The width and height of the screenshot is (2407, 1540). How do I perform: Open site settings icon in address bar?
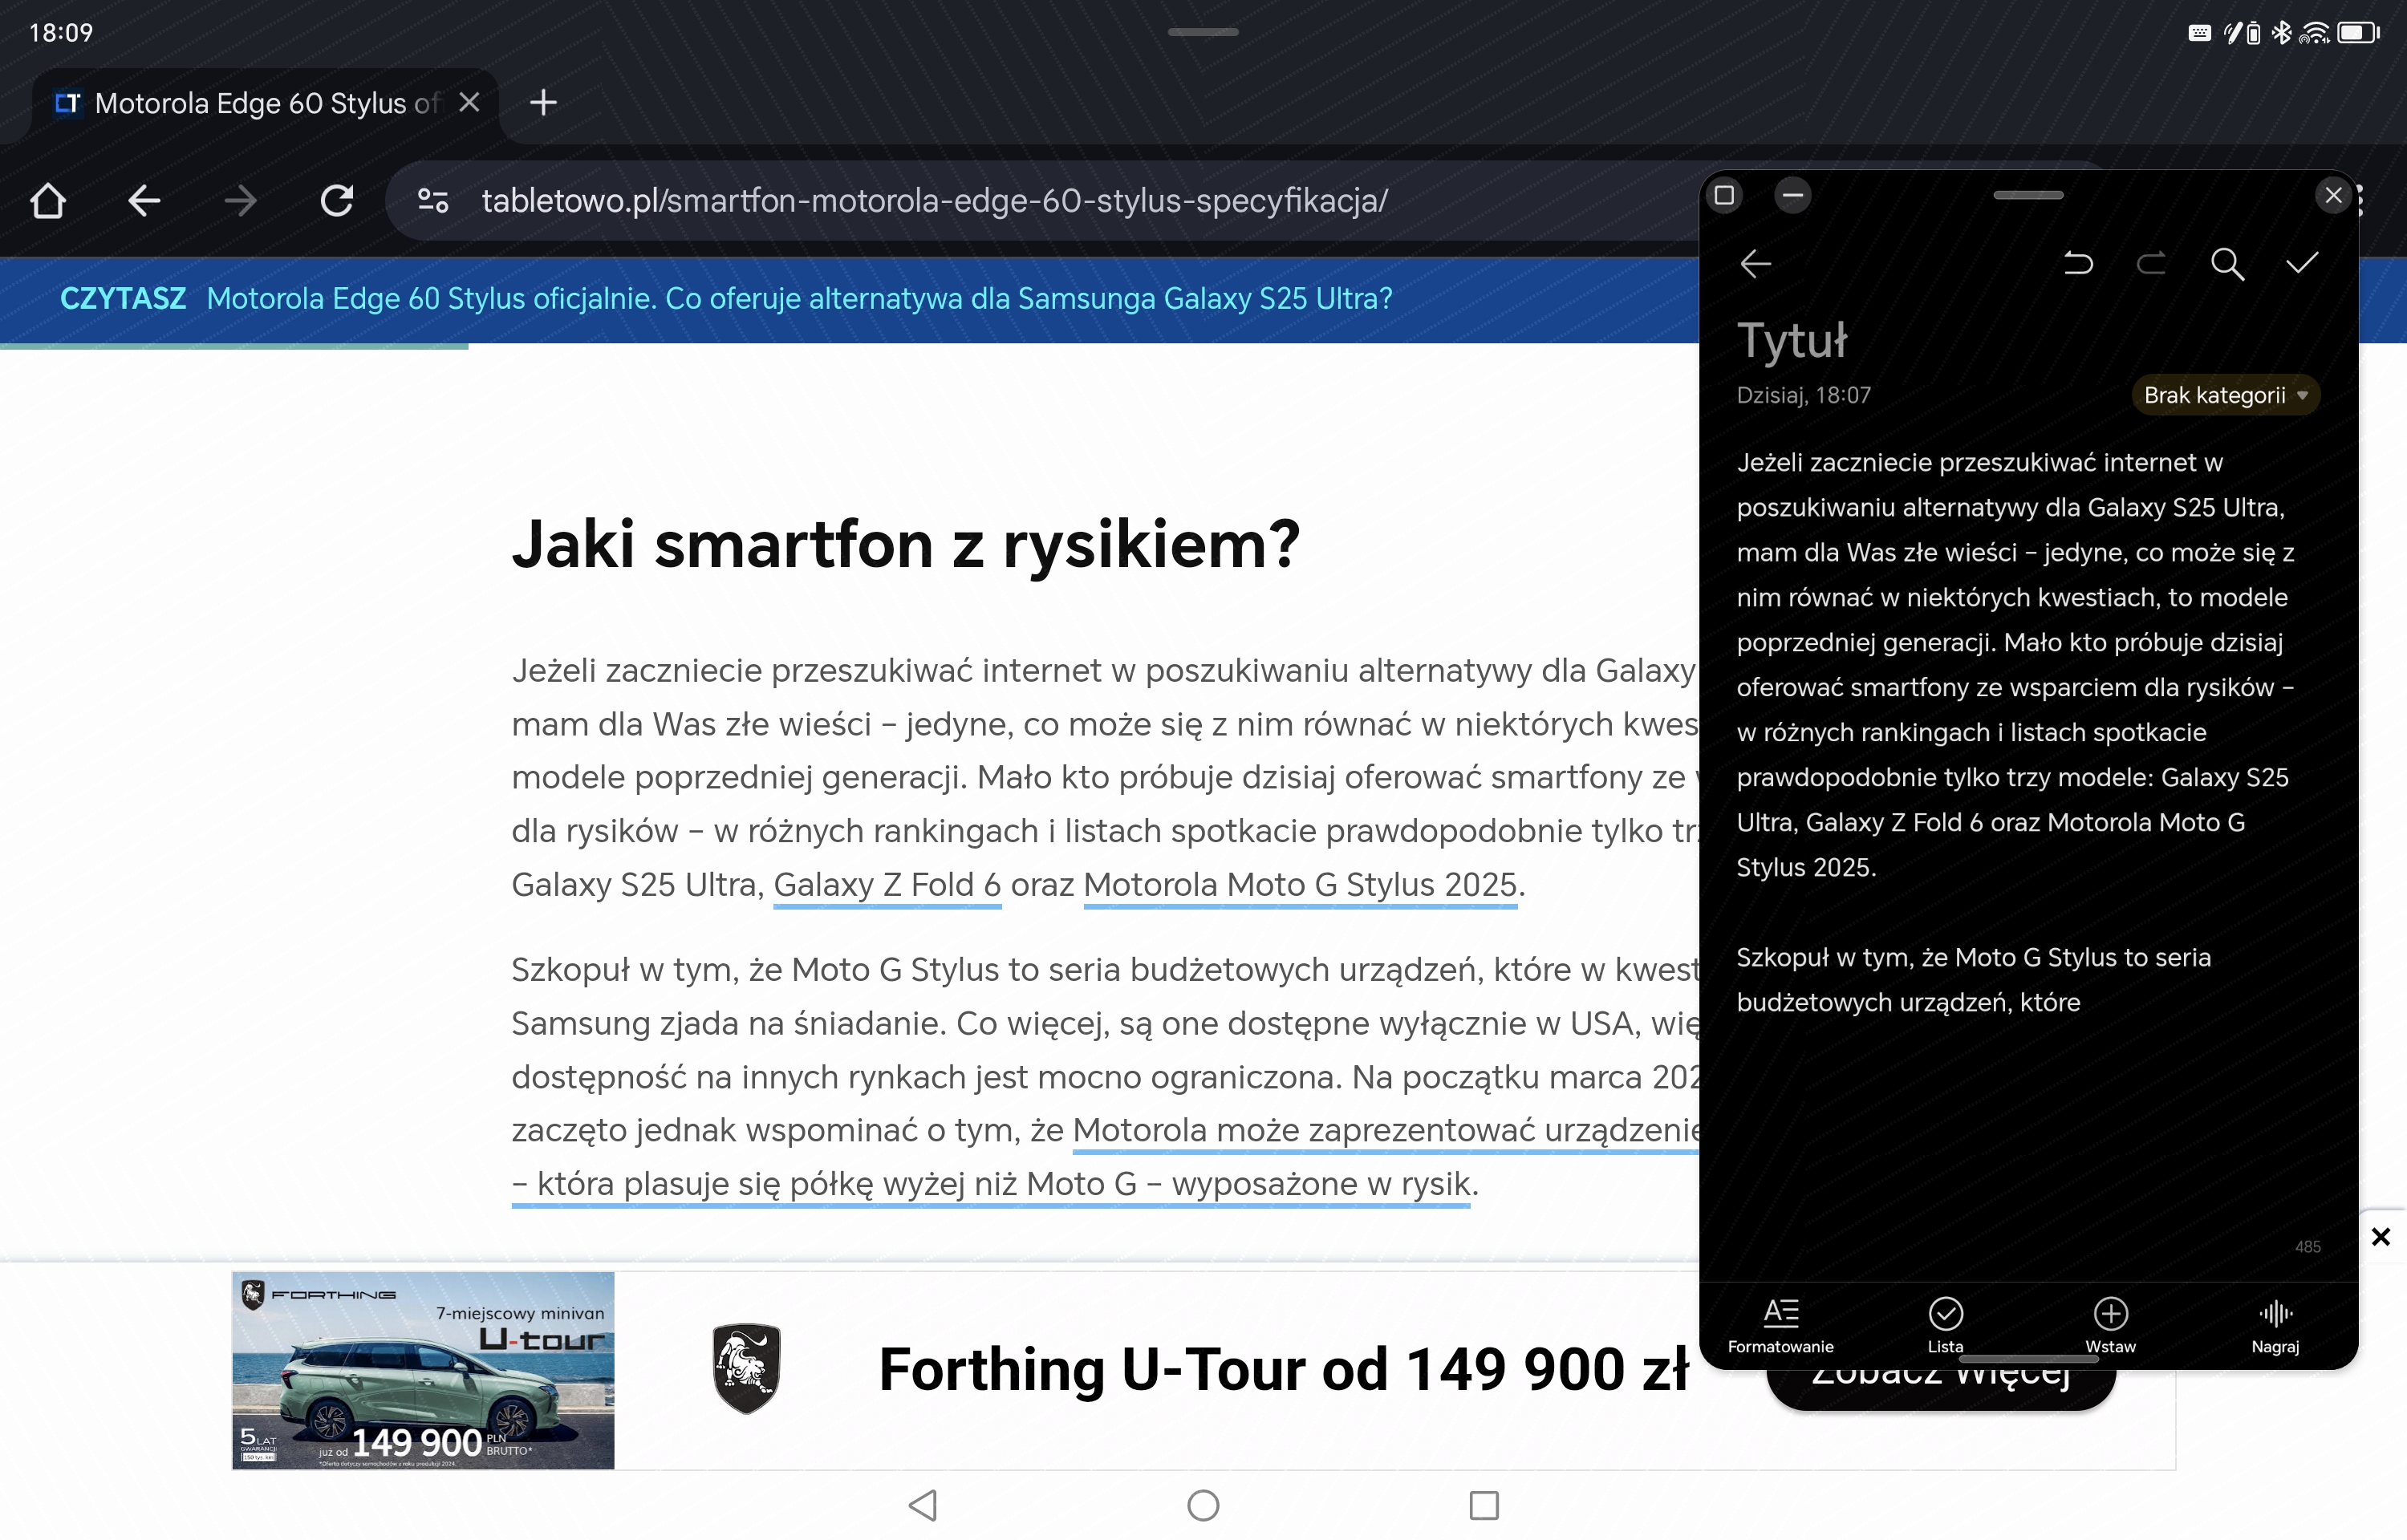(433, 201)
